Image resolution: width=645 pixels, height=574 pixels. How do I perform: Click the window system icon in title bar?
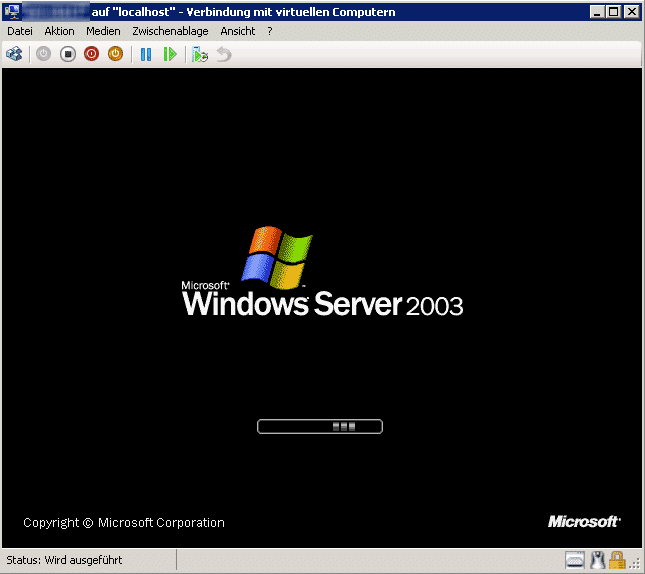(x=12, y=12)
